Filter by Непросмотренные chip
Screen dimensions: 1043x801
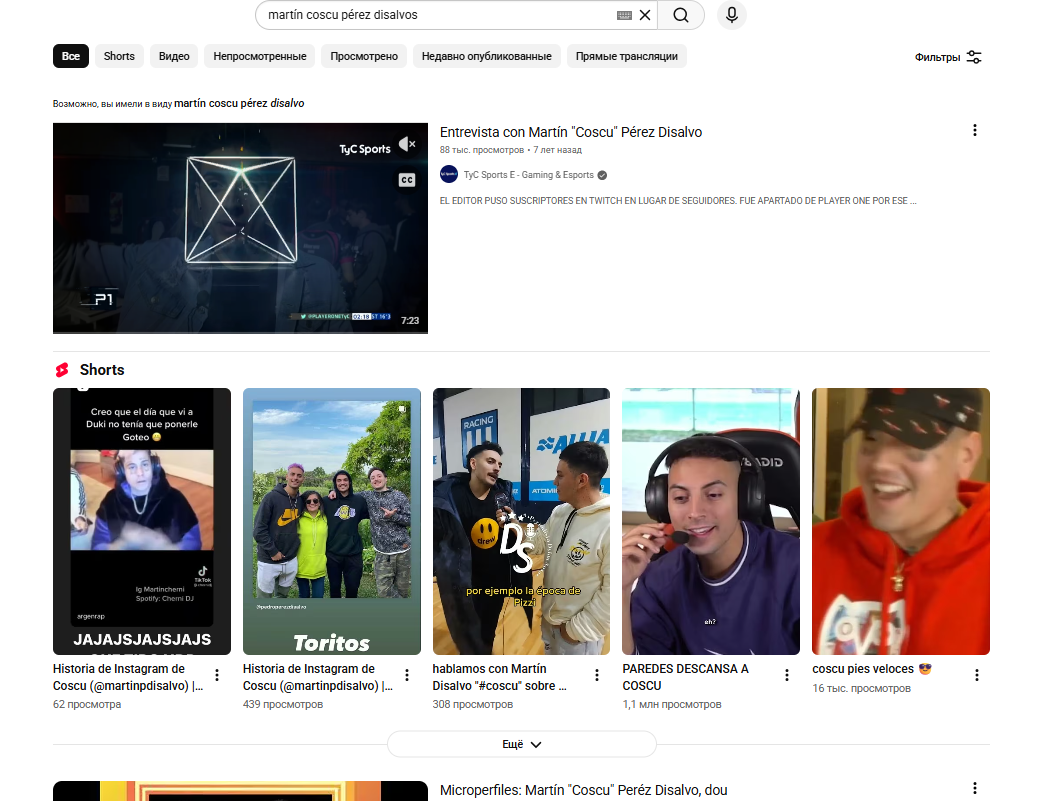[x=260, y=56]
